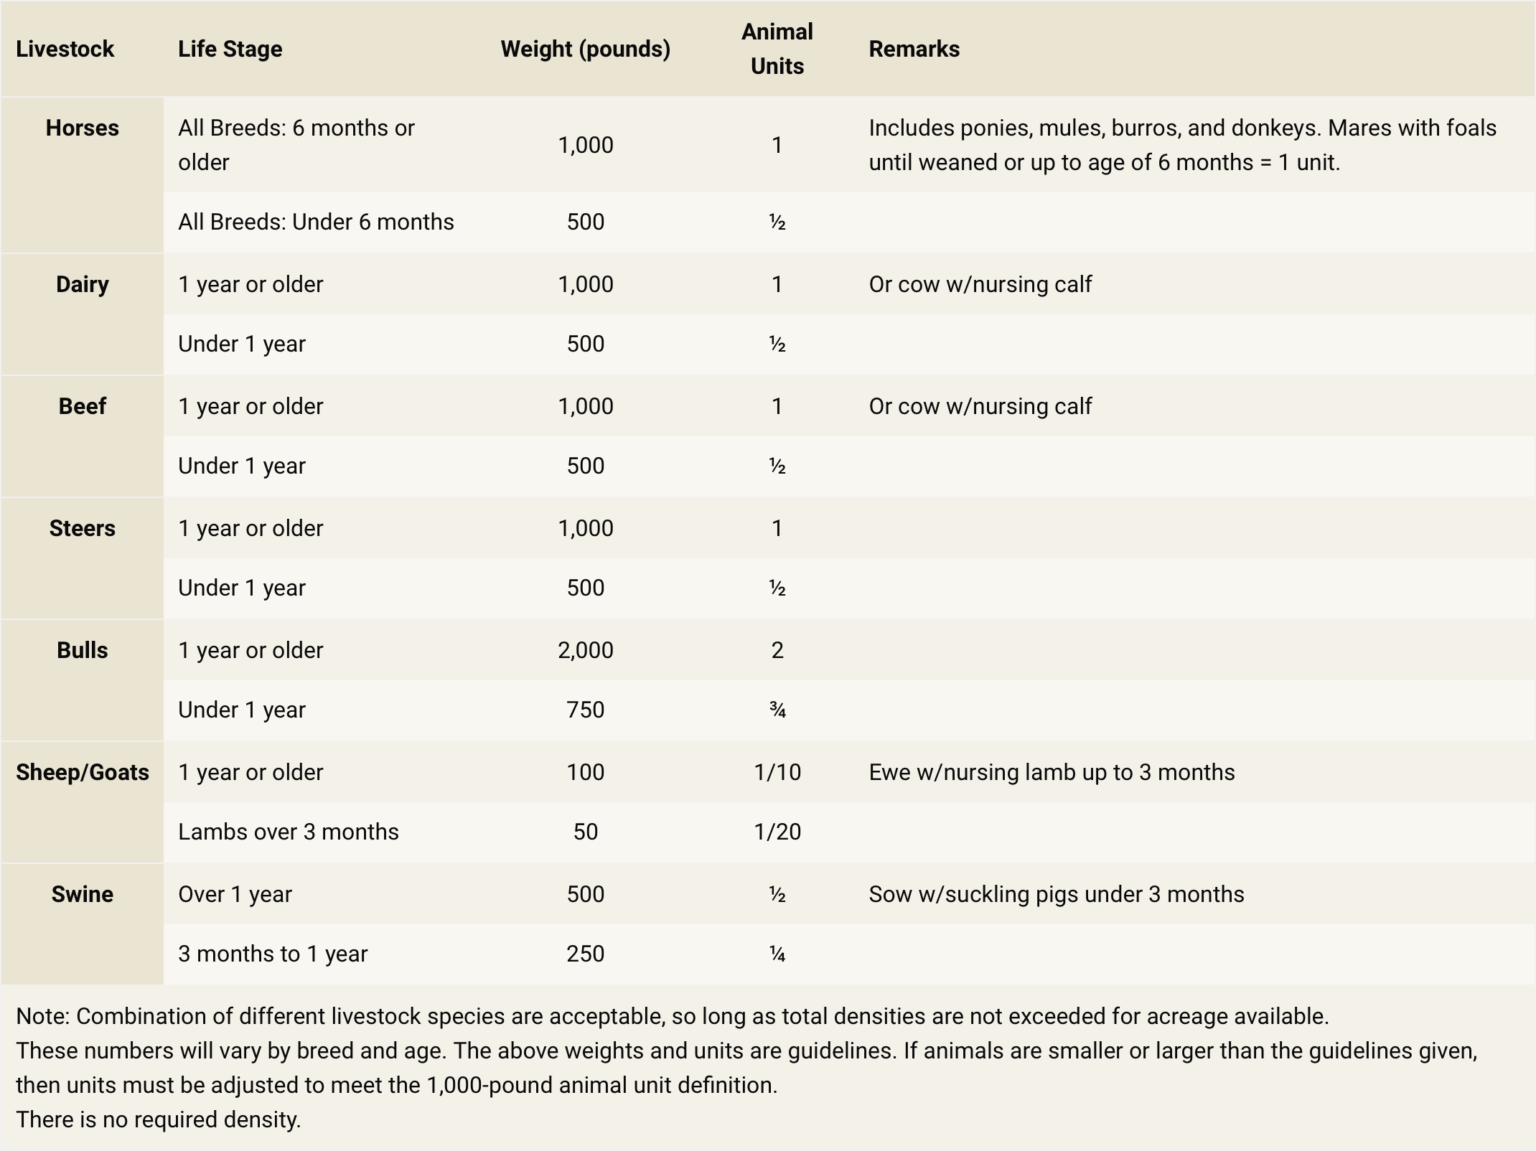Click the Horses row label
Viewport: 1536px width, 1151px height.
point(82,128)
